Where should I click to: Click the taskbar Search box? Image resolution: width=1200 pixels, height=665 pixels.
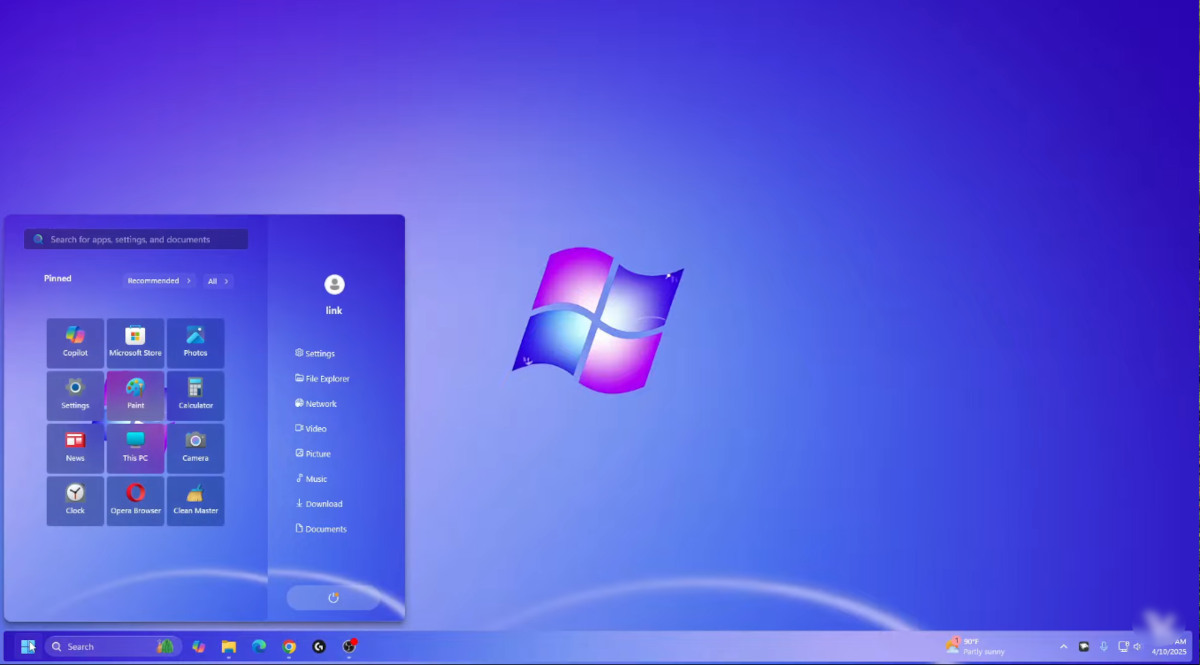click(113, 647)
